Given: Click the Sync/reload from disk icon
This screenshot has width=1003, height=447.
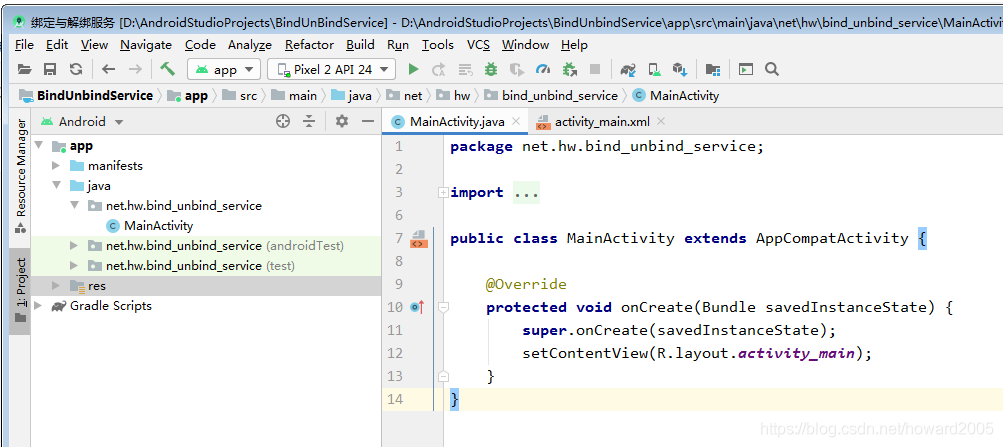Looking at the screenshot, I should coord(75,69).
